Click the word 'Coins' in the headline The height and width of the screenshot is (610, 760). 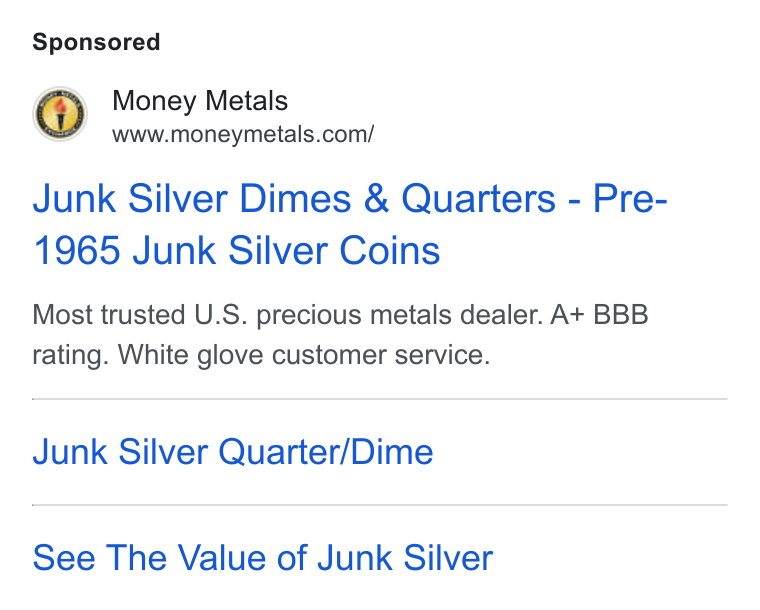[390, 250]
